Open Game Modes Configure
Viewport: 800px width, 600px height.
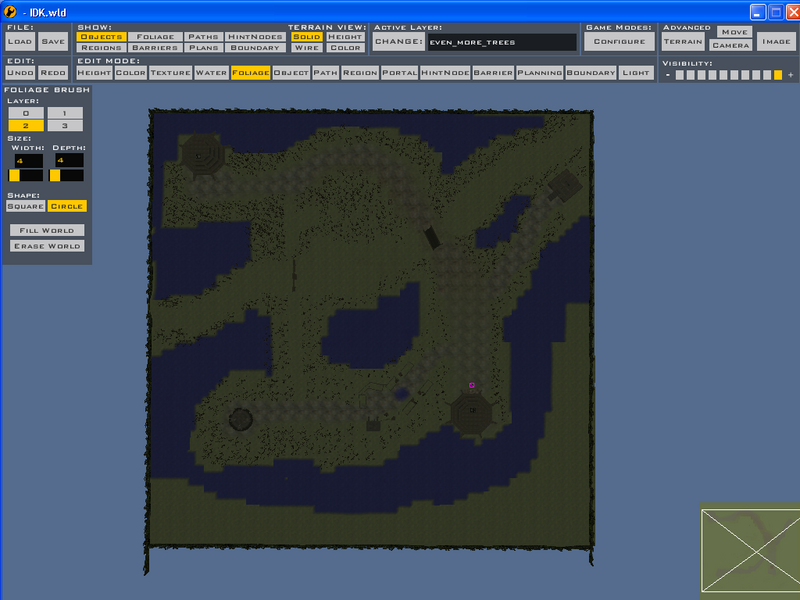point(619,41)
